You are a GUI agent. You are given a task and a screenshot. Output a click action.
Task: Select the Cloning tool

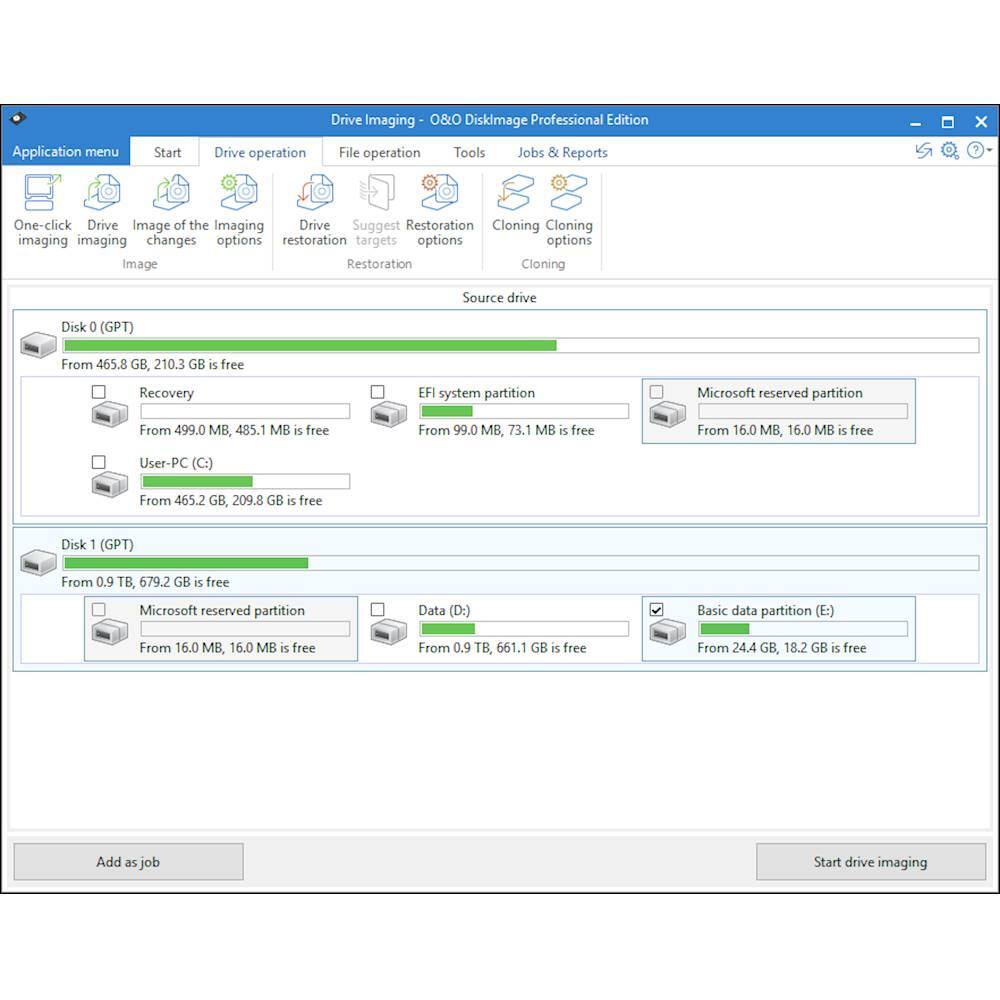click(x=515, y=194)
